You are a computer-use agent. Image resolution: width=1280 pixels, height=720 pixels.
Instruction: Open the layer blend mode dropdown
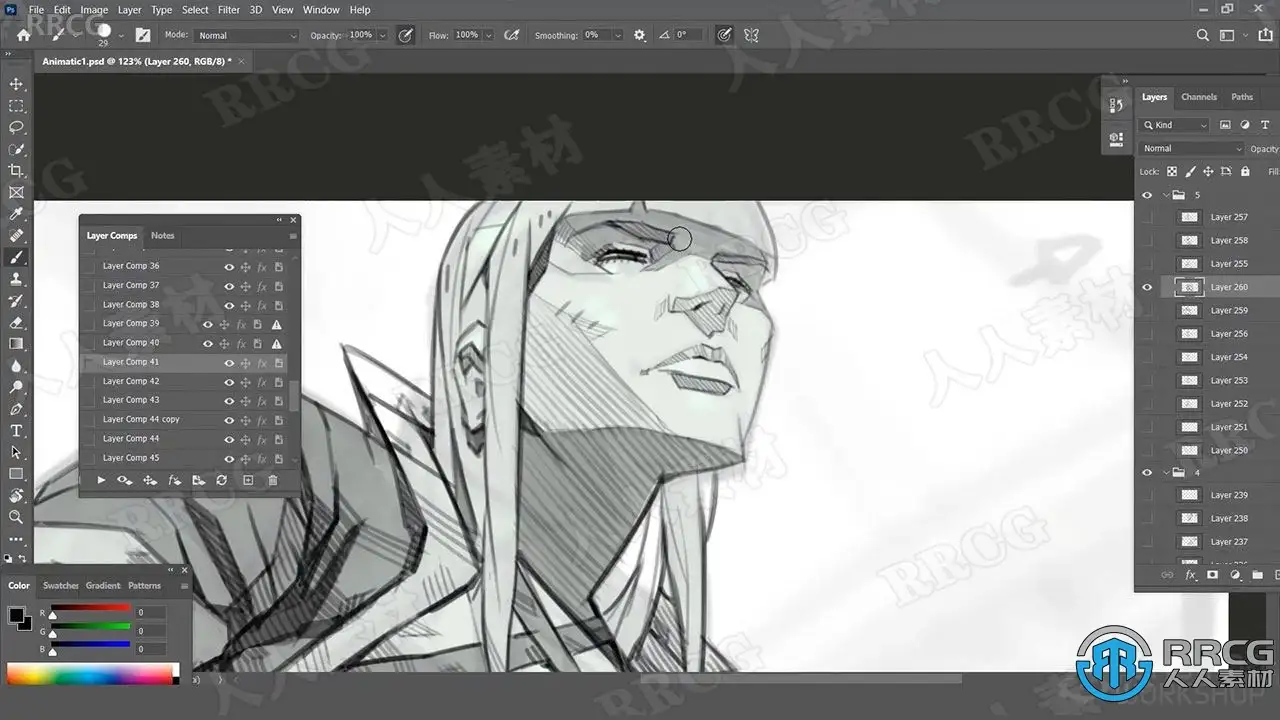(1191, 148)
